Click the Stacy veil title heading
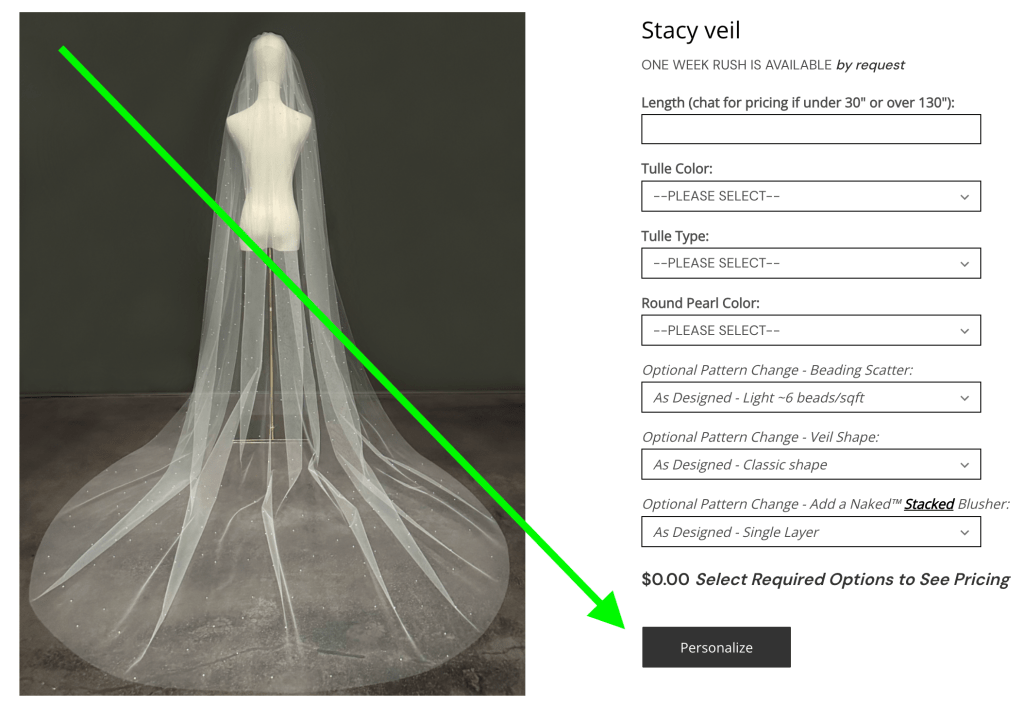 coord(690,31)
